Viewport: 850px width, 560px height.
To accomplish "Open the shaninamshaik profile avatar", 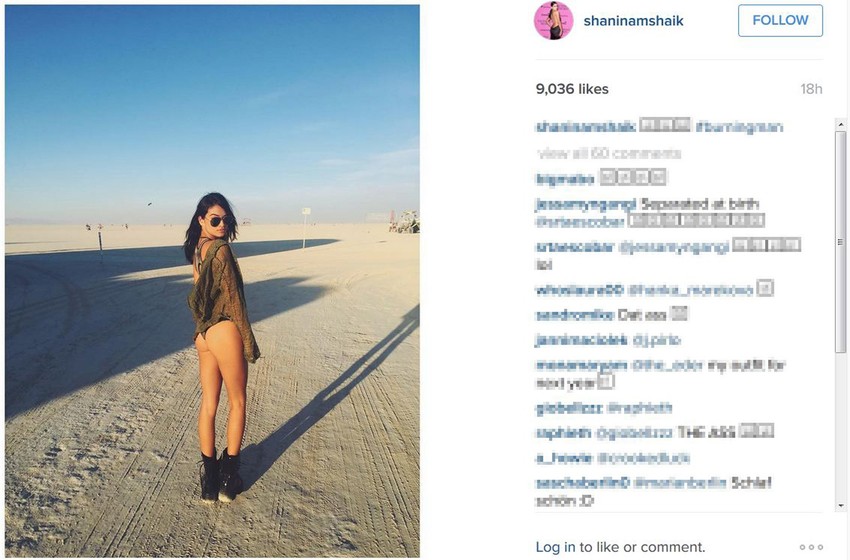I will 553,21.
